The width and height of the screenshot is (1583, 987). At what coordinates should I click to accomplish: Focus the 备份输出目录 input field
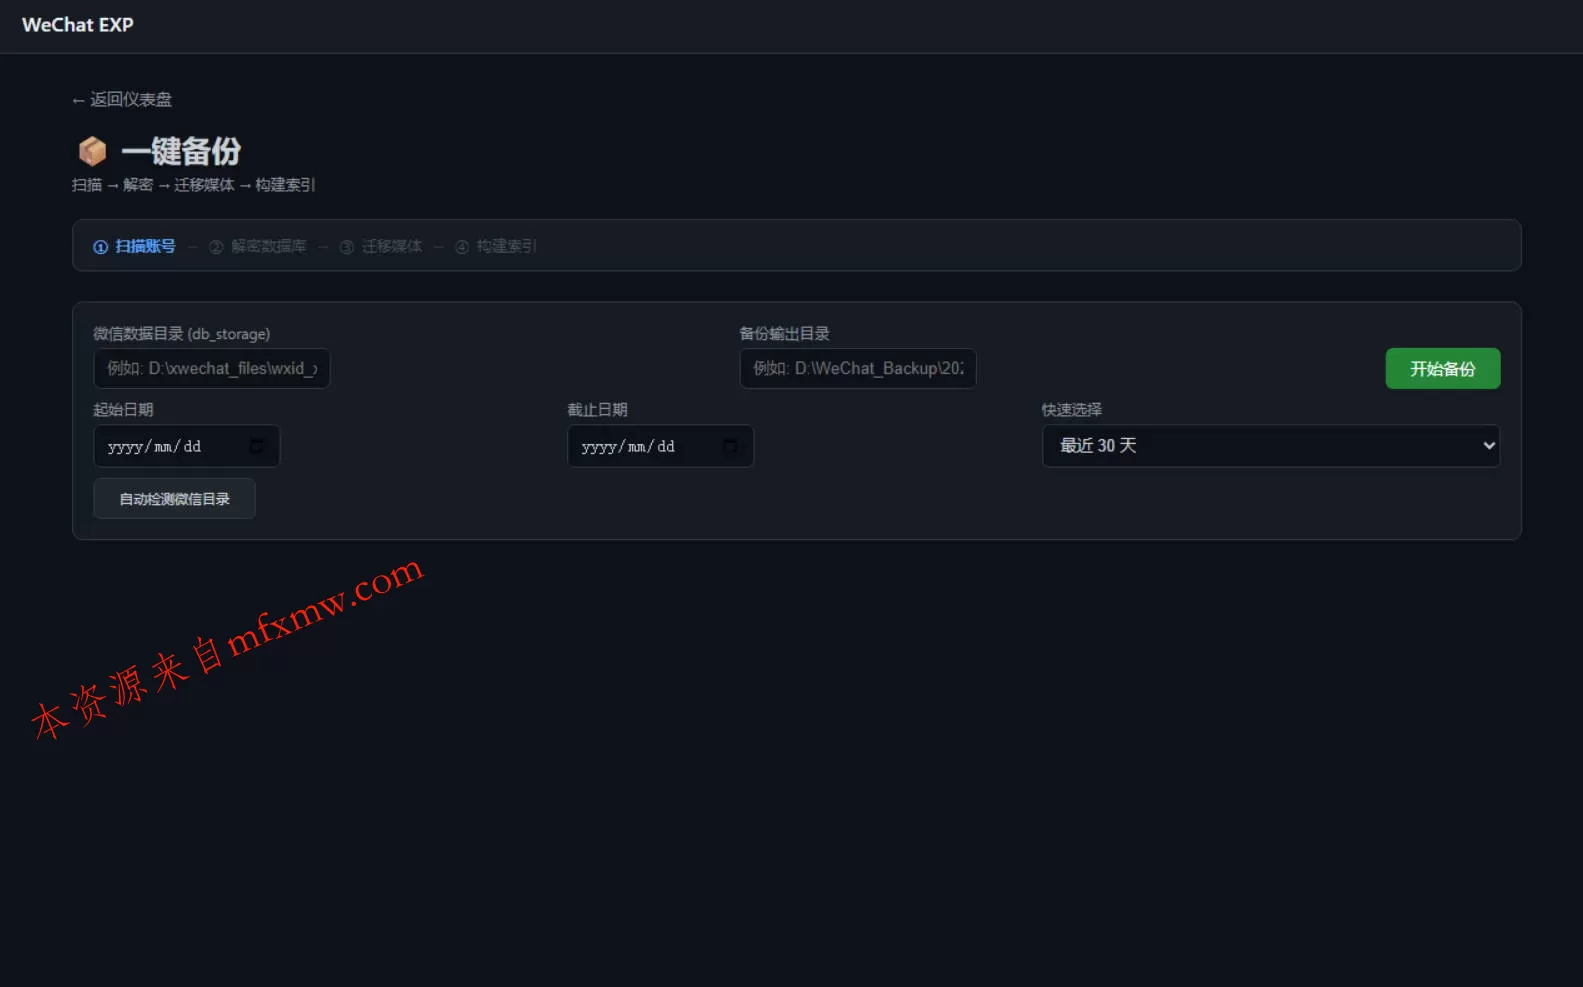858,368
